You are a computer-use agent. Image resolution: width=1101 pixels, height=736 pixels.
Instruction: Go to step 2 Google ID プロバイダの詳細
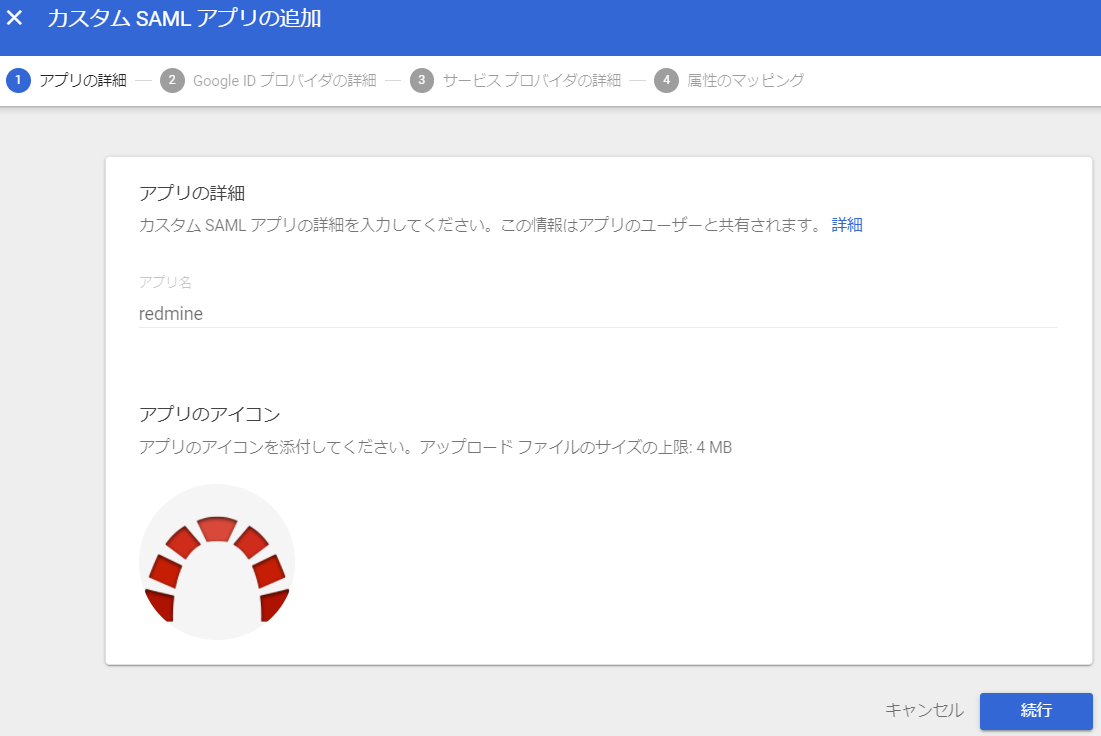click(268, 80)
